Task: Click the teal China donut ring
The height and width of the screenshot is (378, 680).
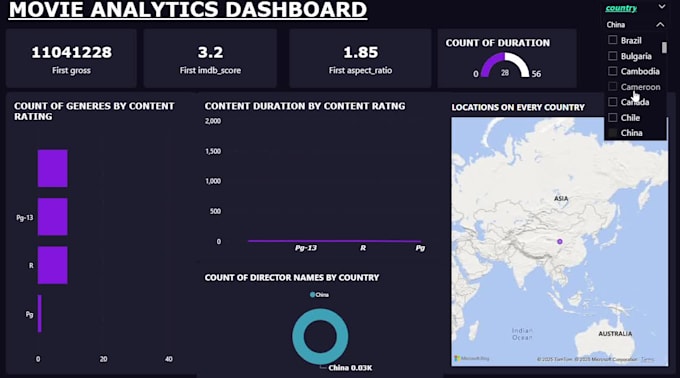Action: 298,336
